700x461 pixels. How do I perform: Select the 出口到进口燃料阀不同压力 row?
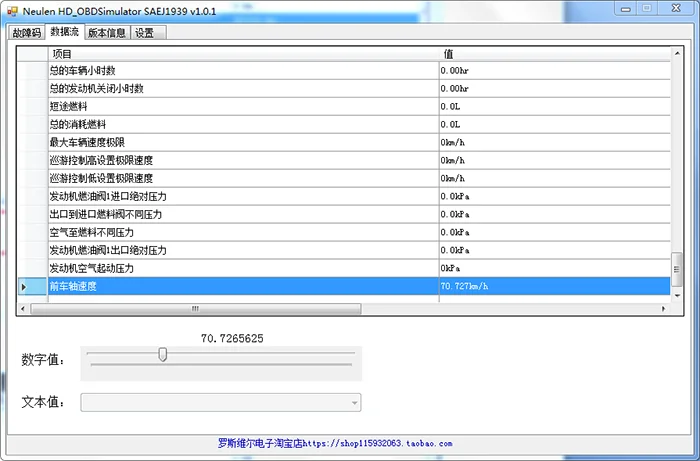click(344, 214)
